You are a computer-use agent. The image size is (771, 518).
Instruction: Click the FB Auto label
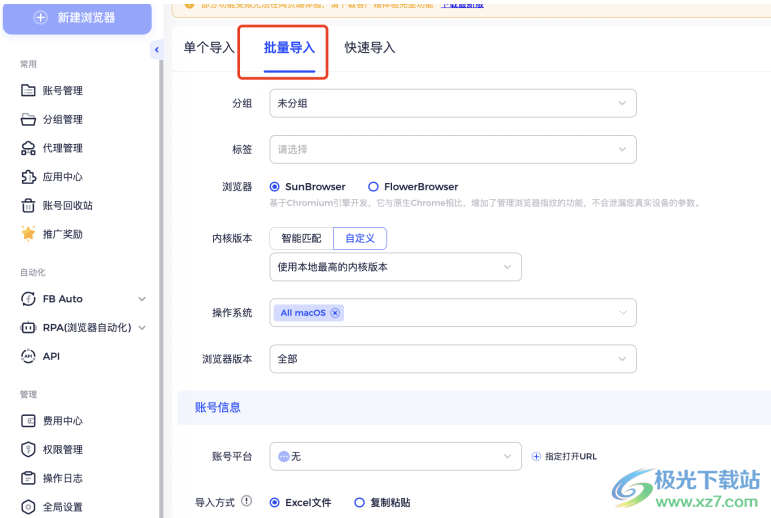[x=62, y=299]
